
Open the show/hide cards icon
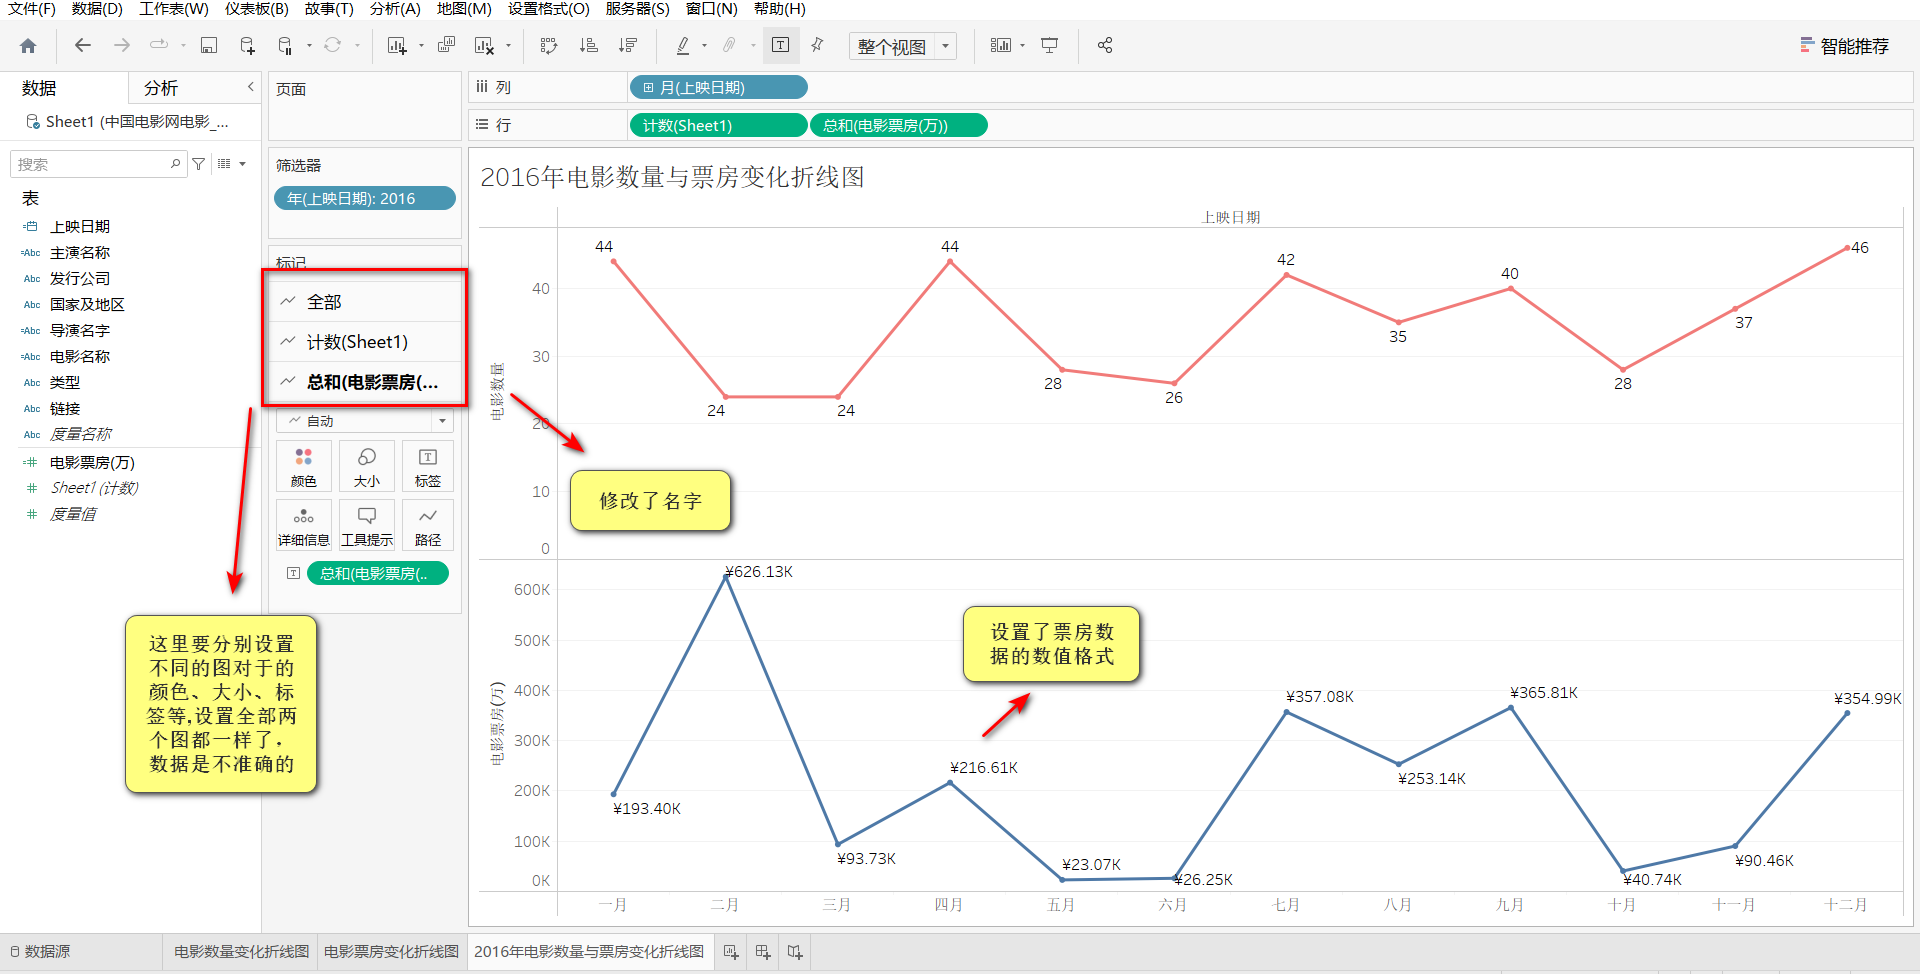pos(1000,46)
